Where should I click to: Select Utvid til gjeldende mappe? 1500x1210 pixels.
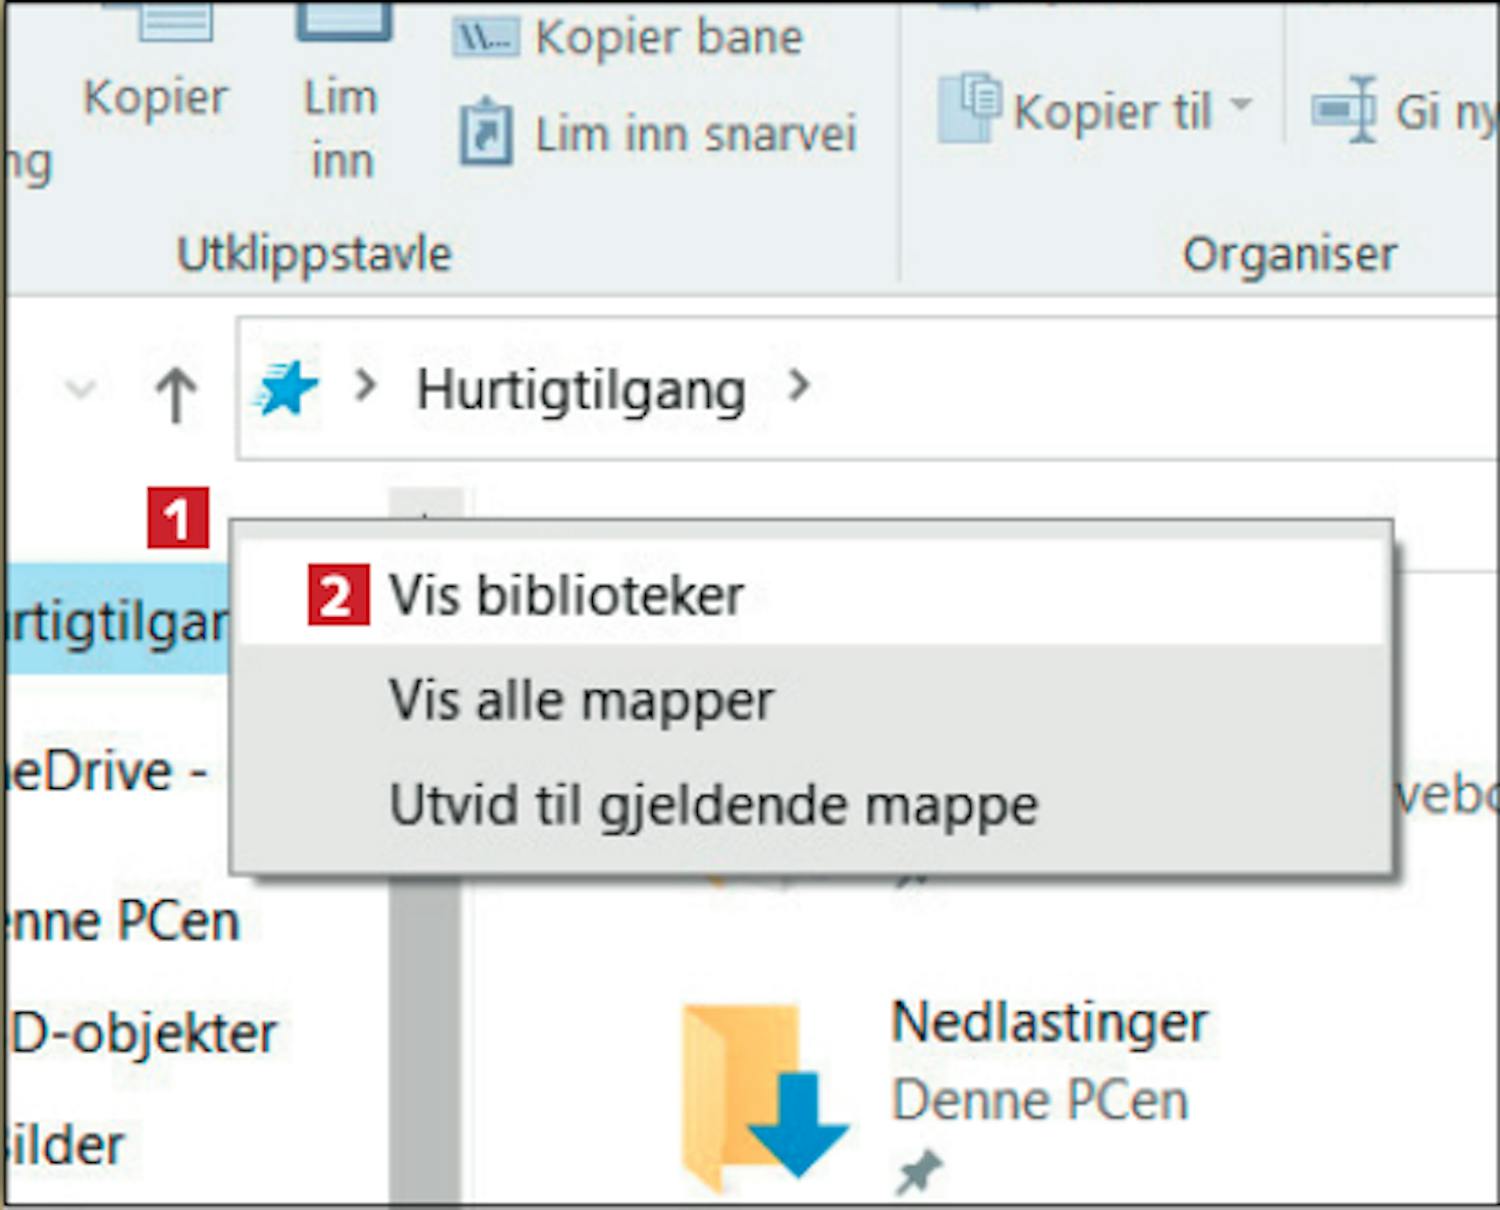coord(714,805)
